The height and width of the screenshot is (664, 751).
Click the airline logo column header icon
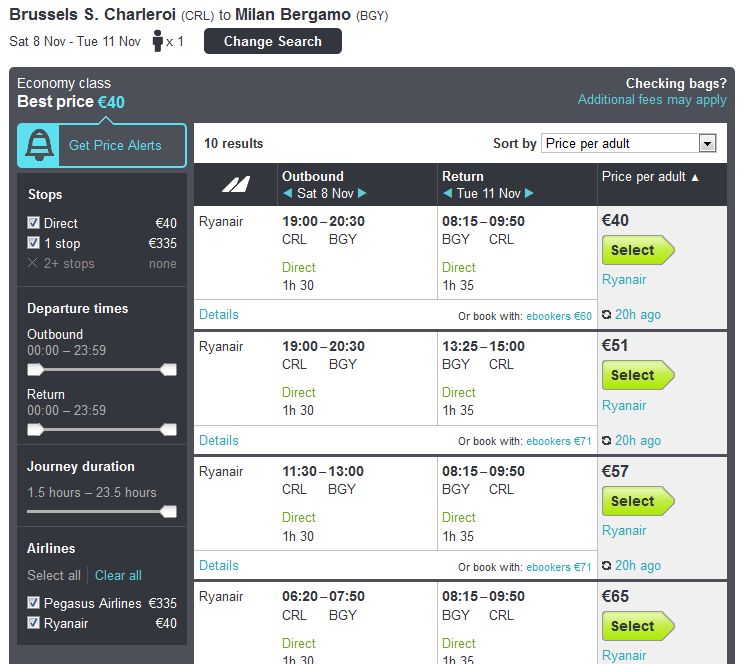click(x=236, y=184)
